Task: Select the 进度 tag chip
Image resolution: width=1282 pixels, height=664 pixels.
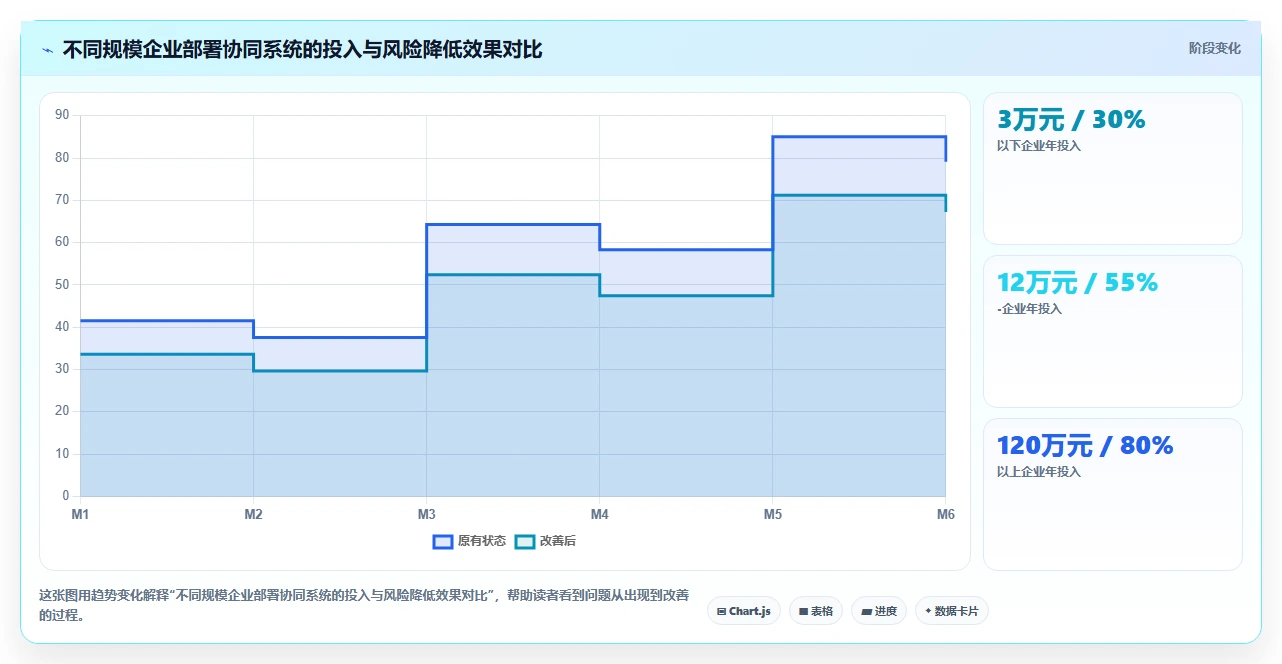Action: 879,611
